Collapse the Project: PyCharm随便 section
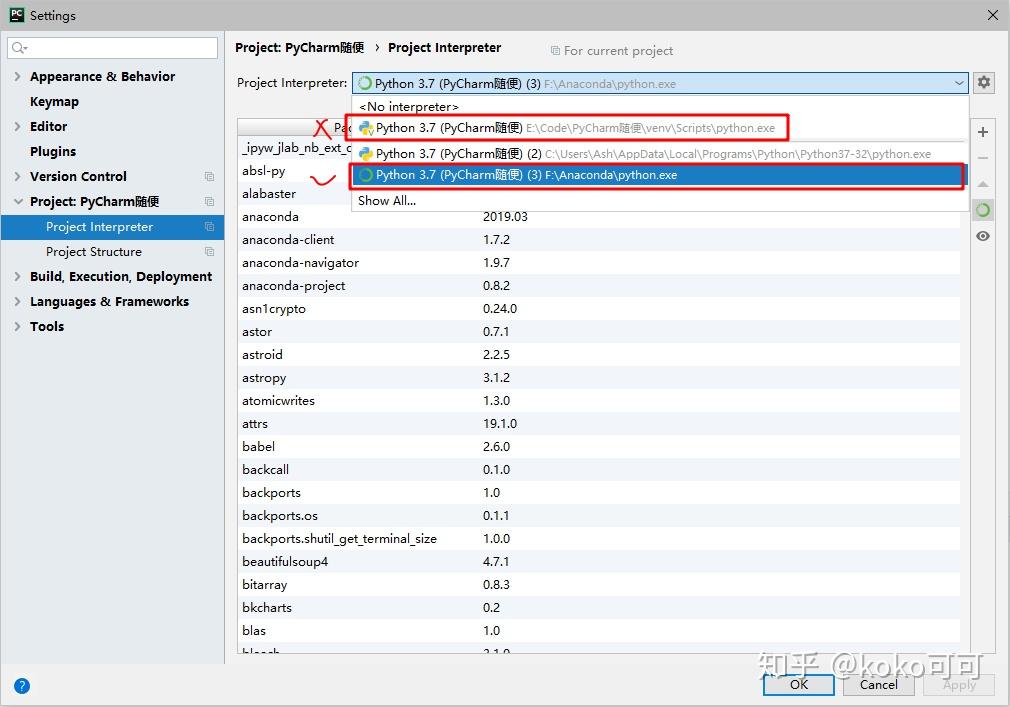 (18, 201)
